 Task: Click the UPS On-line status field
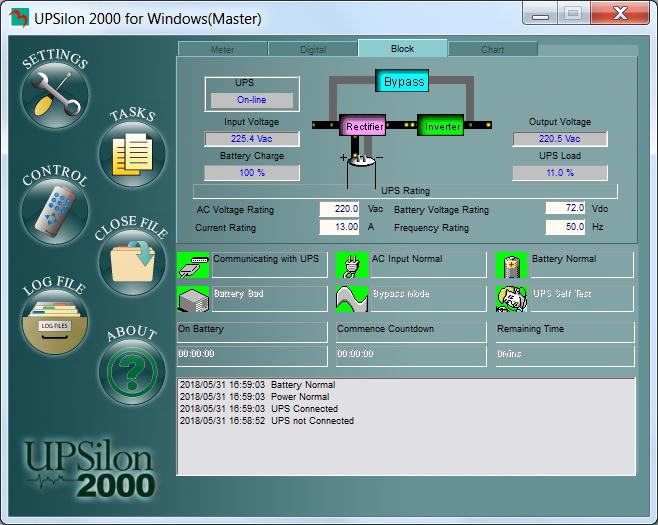[x=252, y=100]
